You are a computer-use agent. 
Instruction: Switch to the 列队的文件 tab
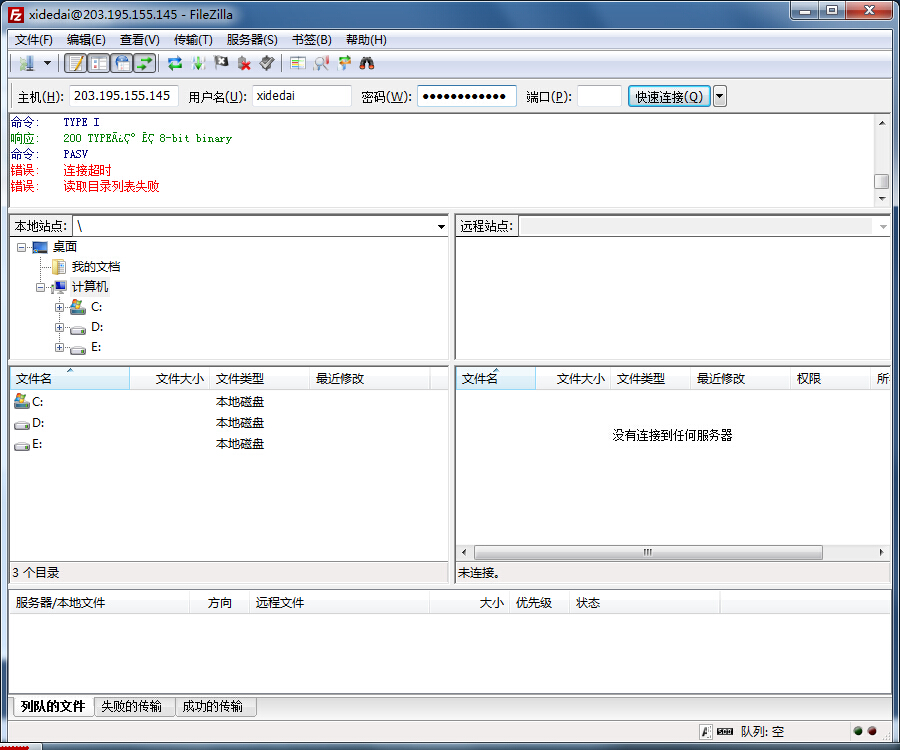pos(53,706)
